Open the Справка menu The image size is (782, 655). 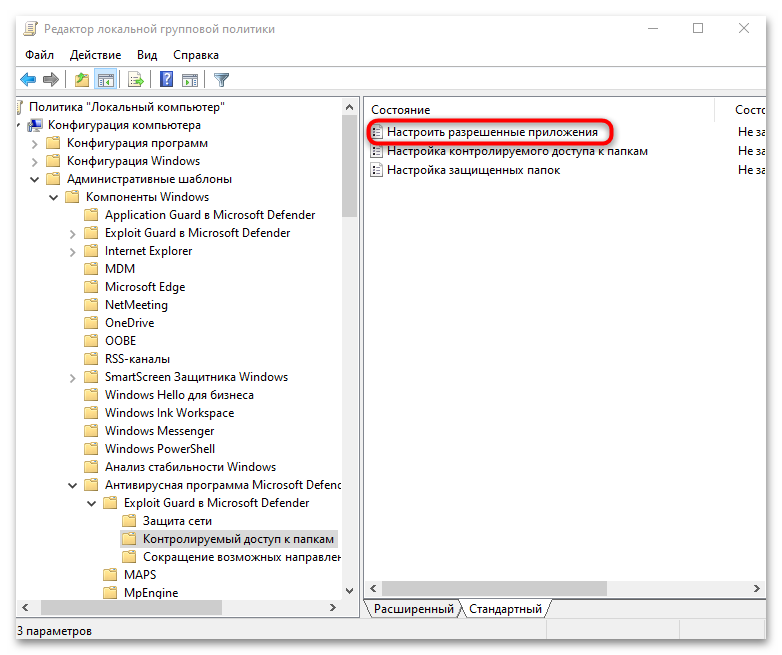pyautogui.click(x=196, y=55)
